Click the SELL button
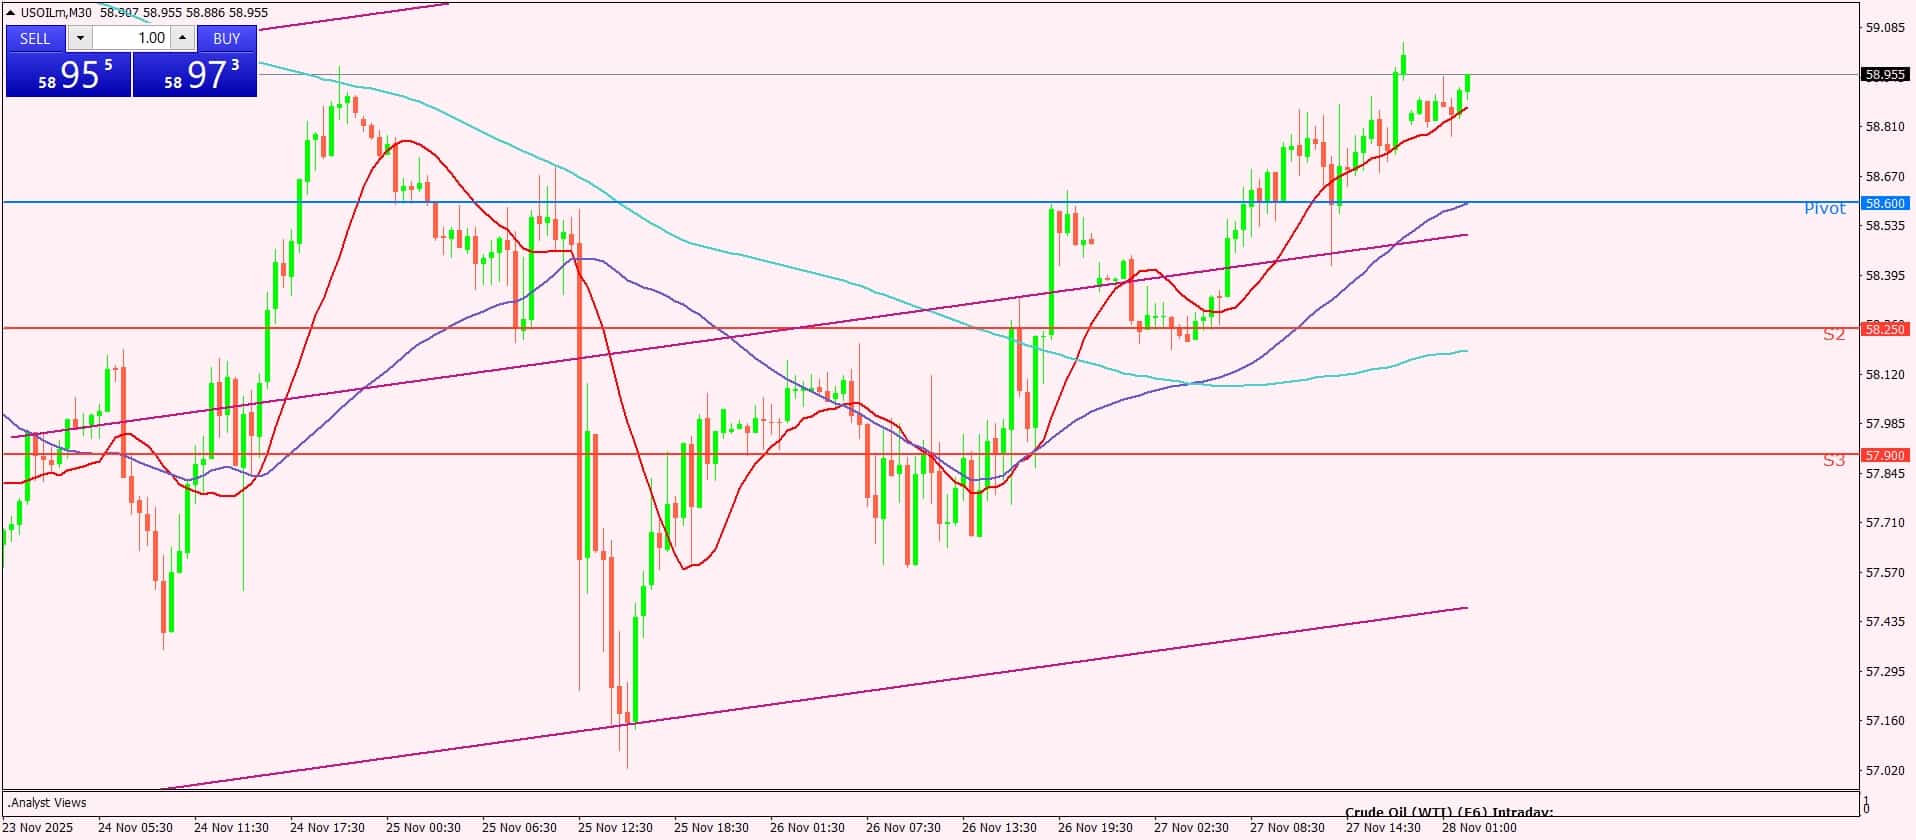 coord(35,38)
